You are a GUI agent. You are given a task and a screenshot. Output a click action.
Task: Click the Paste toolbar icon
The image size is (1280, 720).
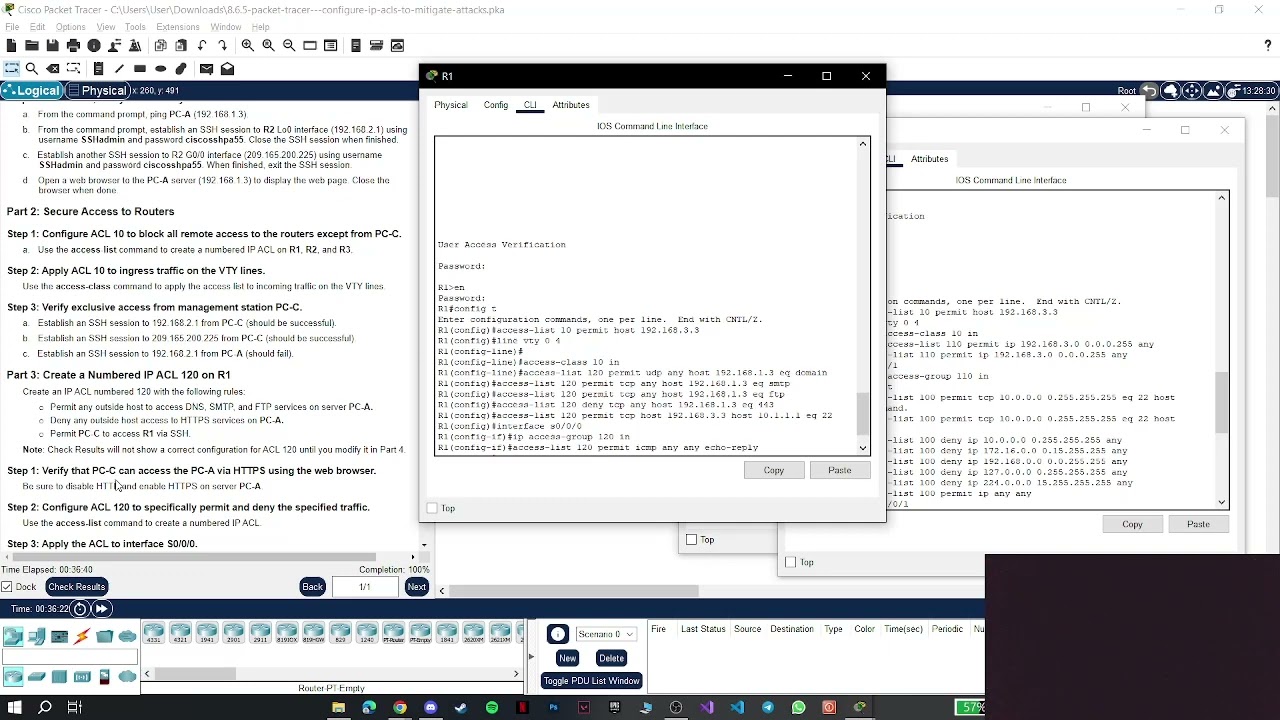(x=181, y=45)
